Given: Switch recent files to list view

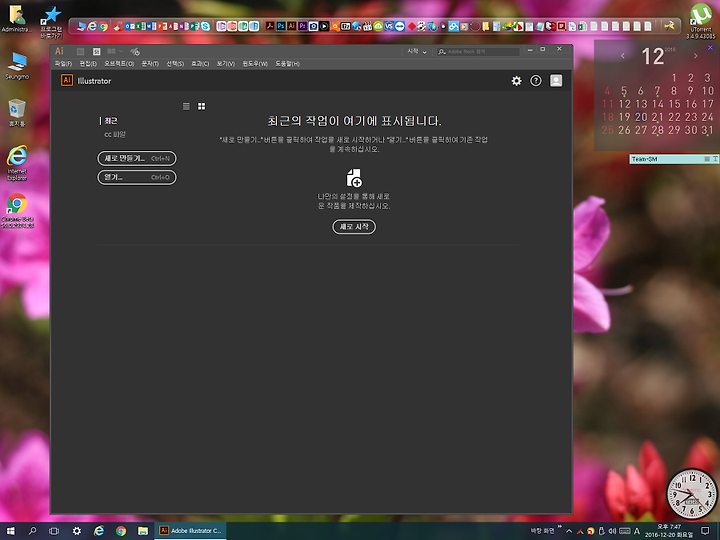Looking at the screenshot, I should click(x=186, y=107).
